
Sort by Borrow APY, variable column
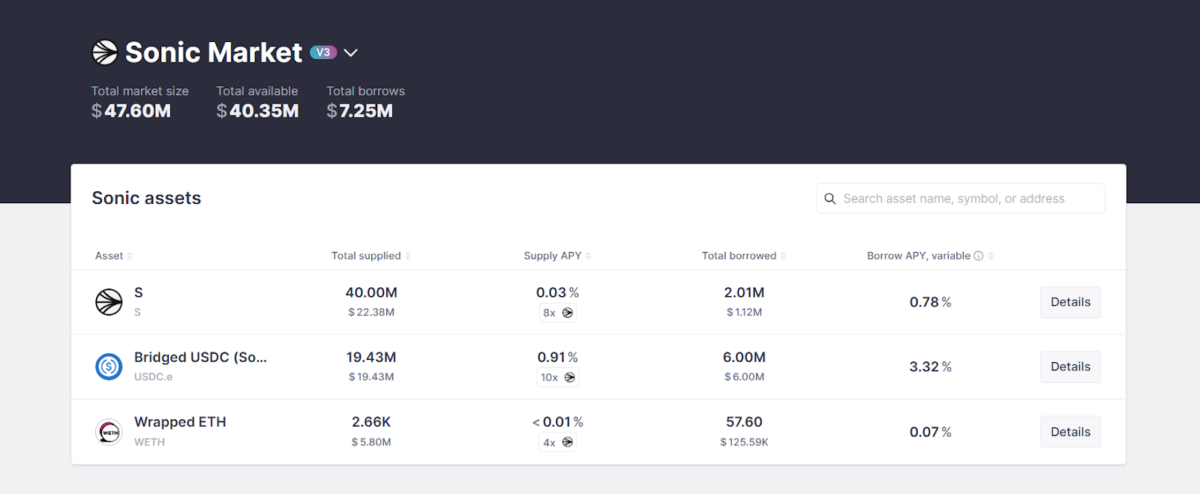930,256
